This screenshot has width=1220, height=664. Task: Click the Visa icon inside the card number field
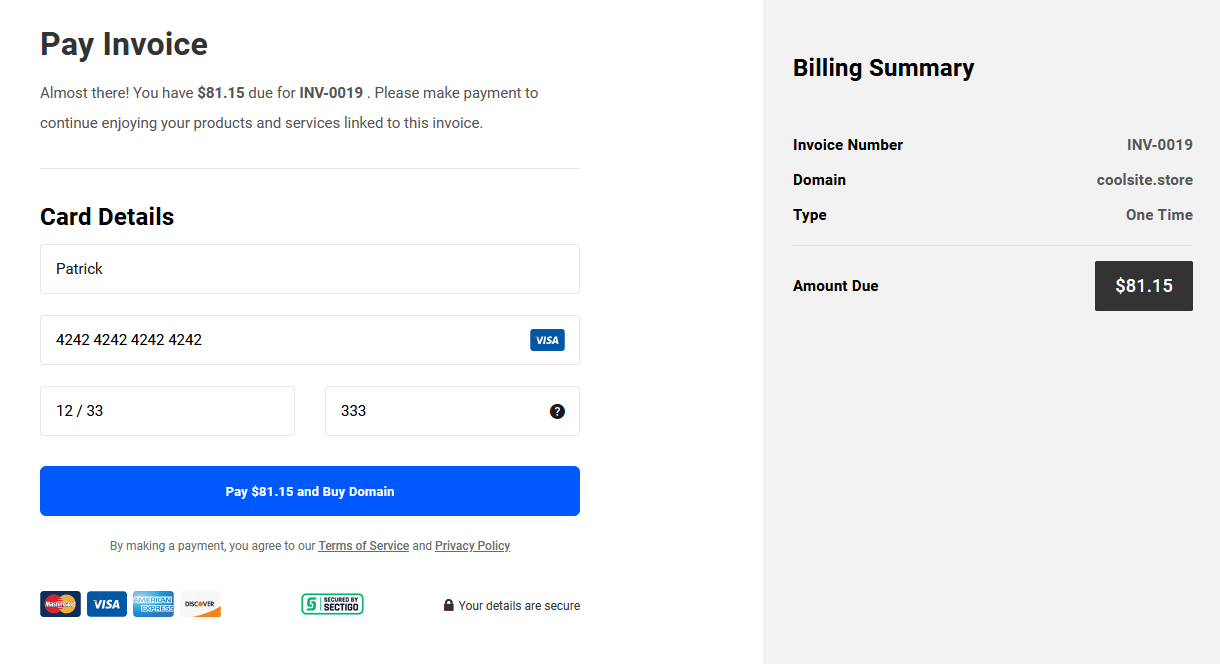pyautogui.click(x=547, y=340)
